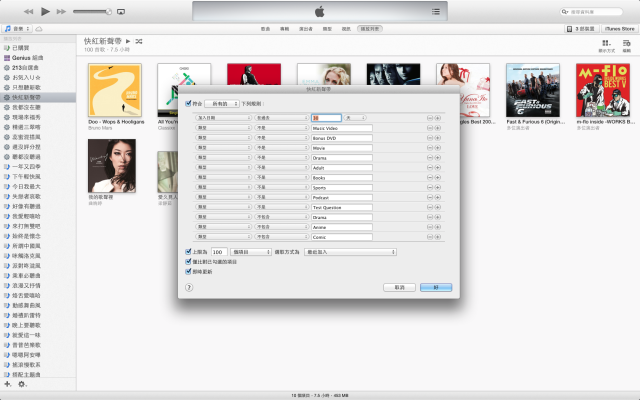Open the Doo-Wops & Hooligans album cover
This screenshot has width=640, height=400.
click(x=115, y=90)
